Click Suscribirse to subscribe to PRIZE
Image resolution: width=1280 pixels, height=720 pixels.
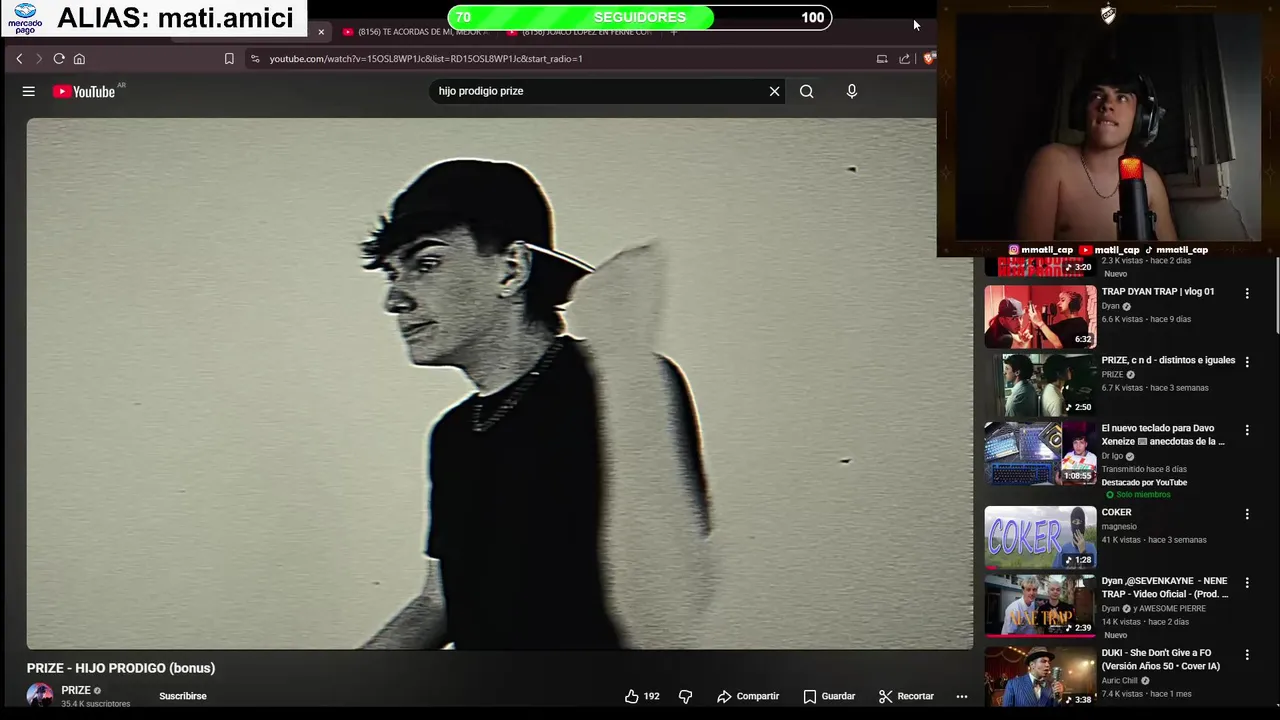tap(183, 696)
